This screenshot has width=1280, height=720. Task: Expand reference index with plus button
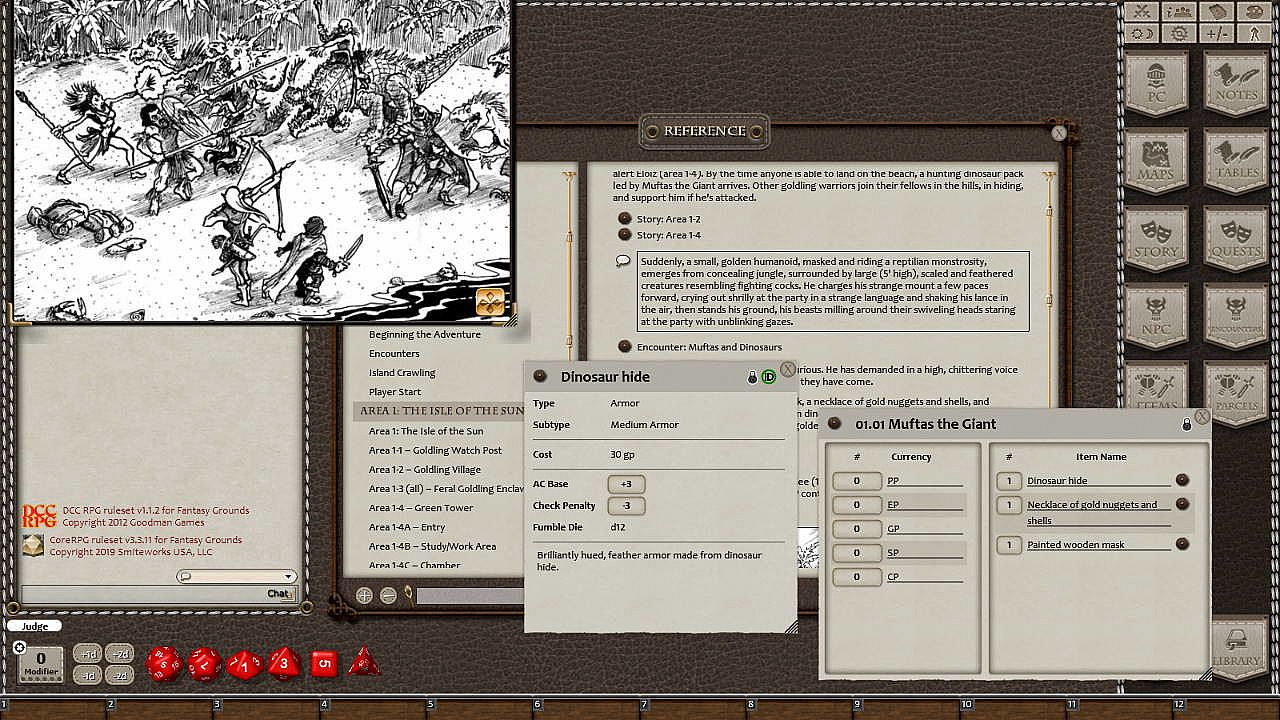click(364, 595)
